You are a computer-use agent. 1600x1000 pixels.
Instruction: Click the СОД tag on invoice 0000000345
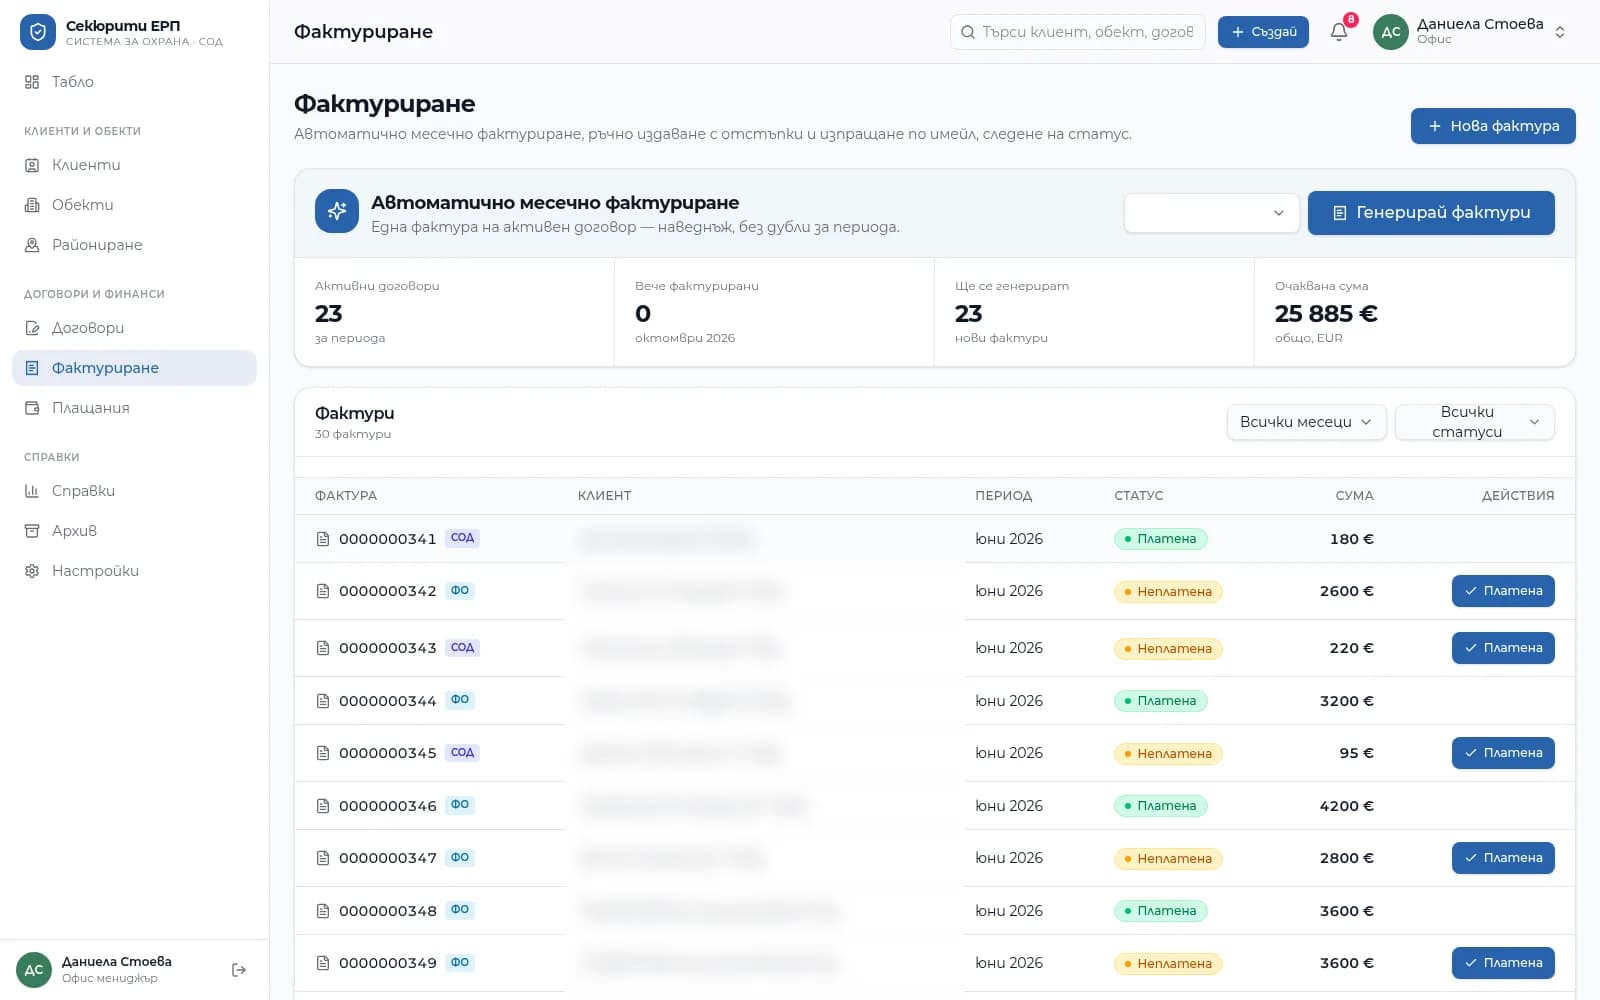point(462,752)
